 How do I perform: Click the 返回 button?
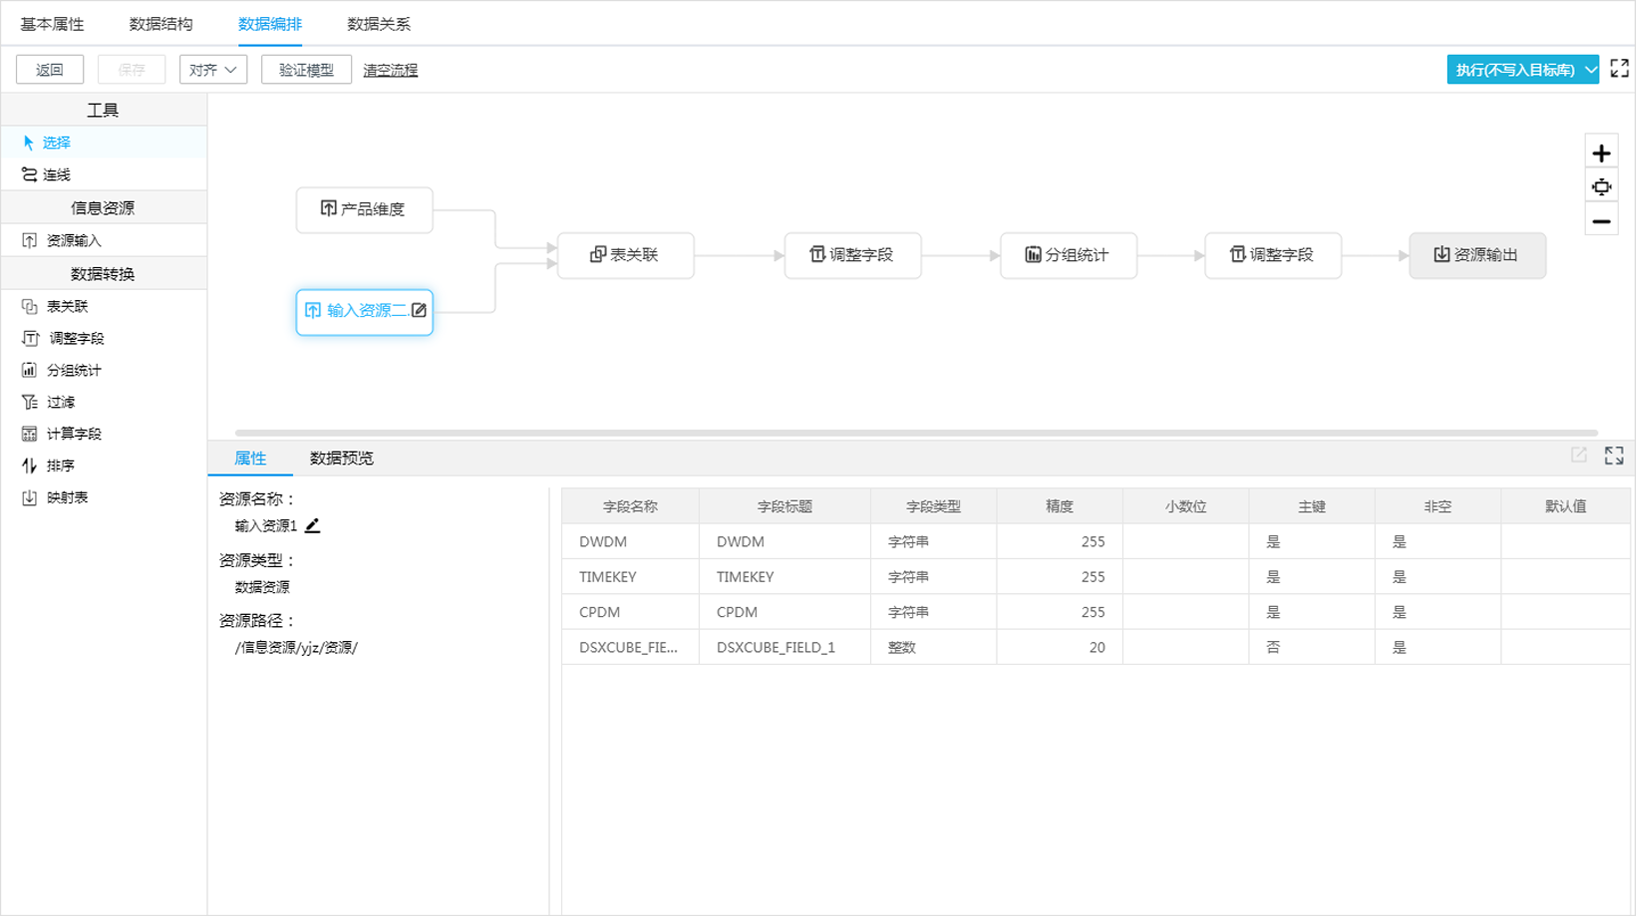(50, 70)
